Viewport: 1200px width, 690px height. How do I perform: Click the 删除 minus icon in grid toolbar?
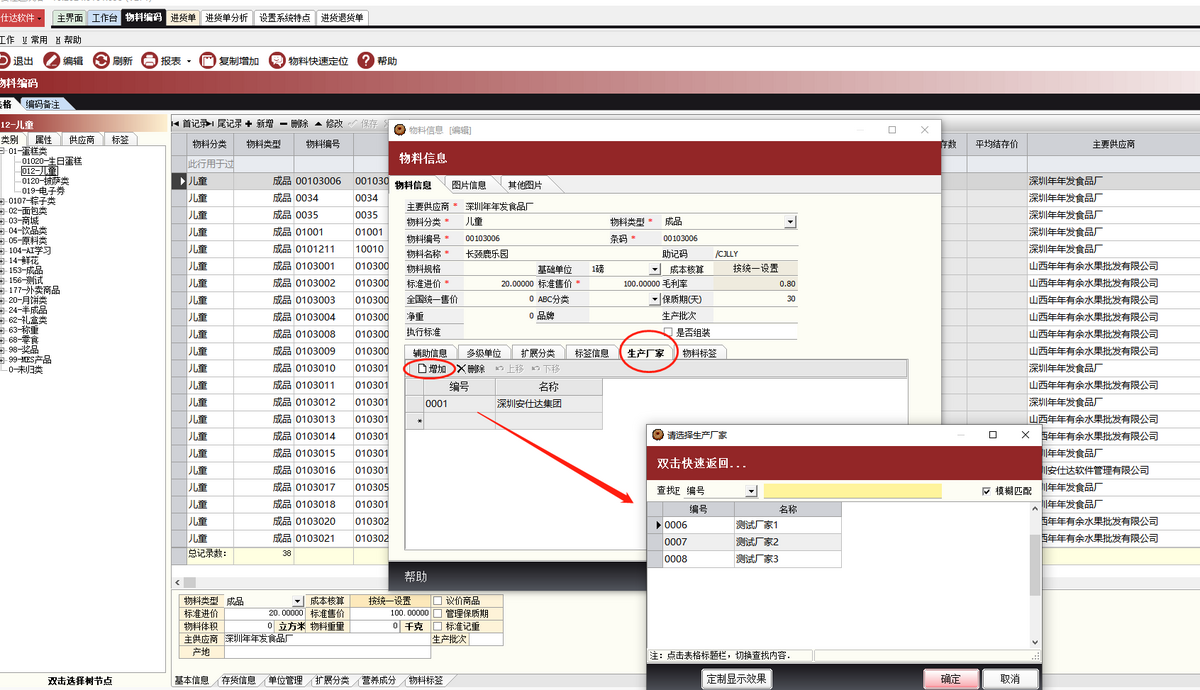pyautogui.click(x=284, y=124)
